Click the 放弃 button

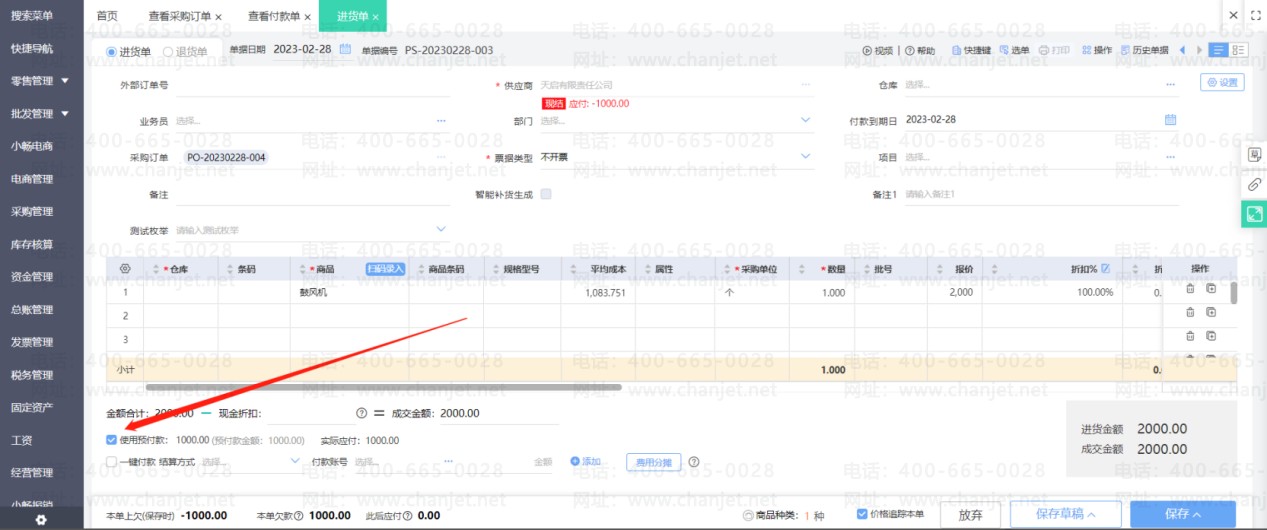click(x=970, y=514)
